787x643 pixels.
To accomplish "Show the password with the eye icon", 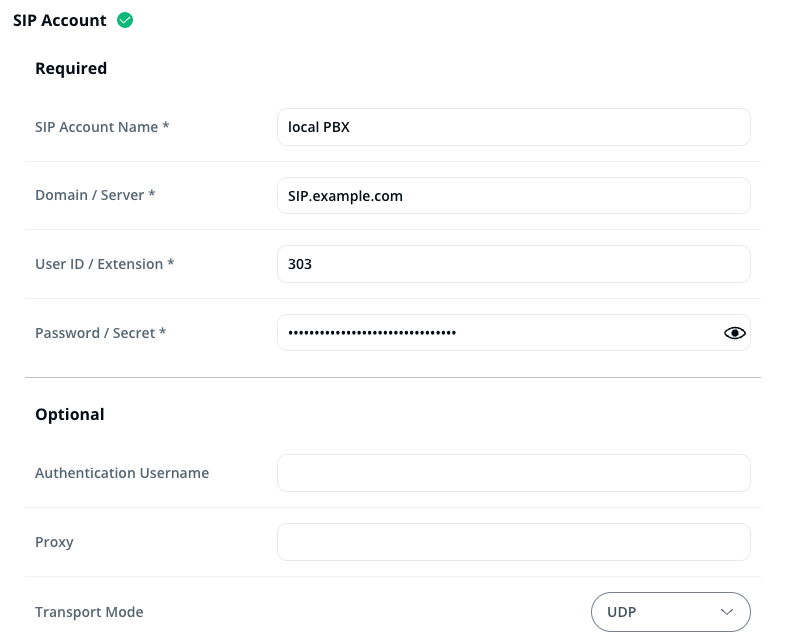I will [735, 333].
